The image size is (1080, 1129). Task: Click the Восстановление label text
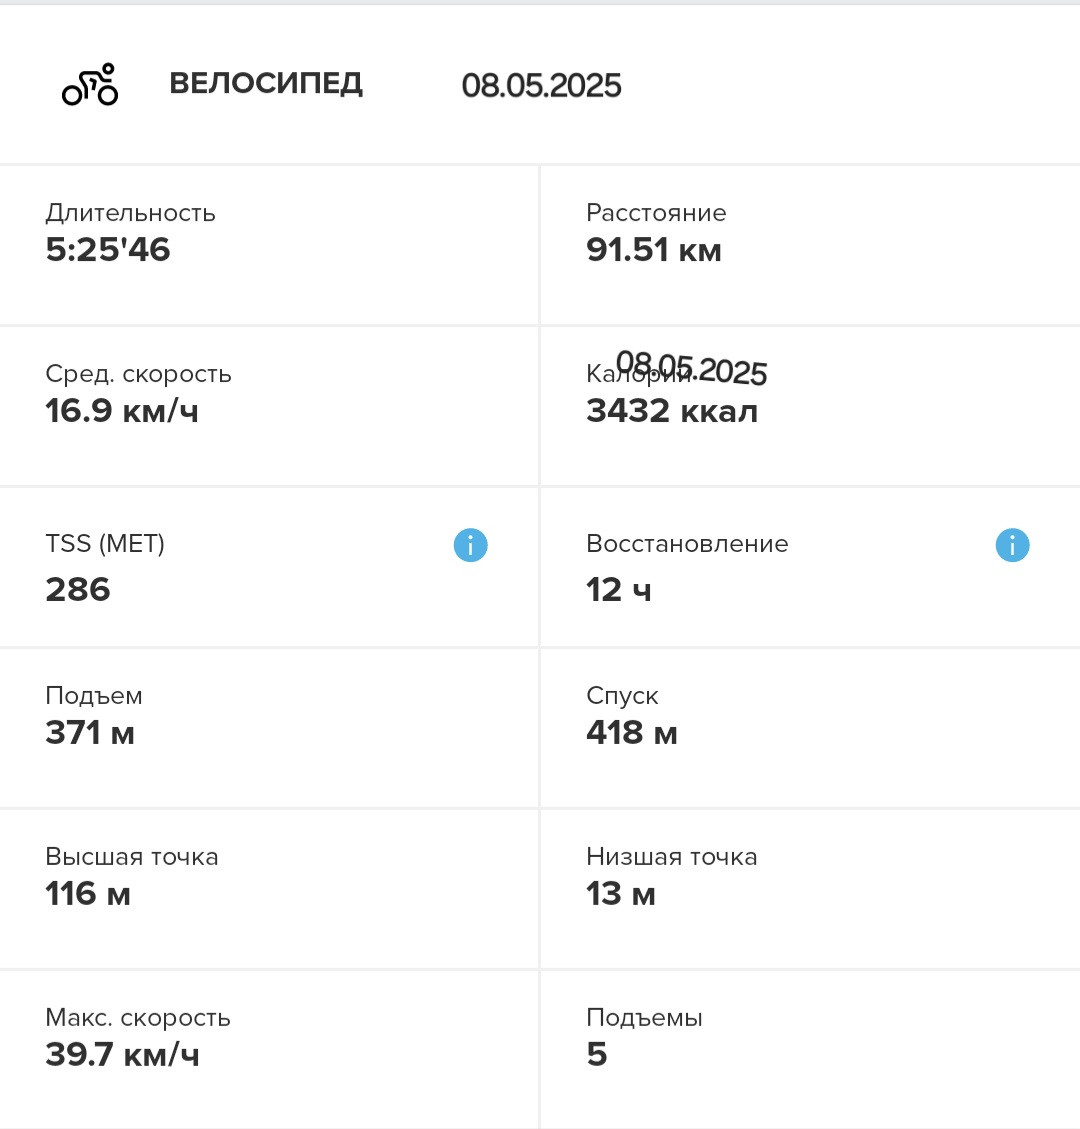[x=687, y=544]
